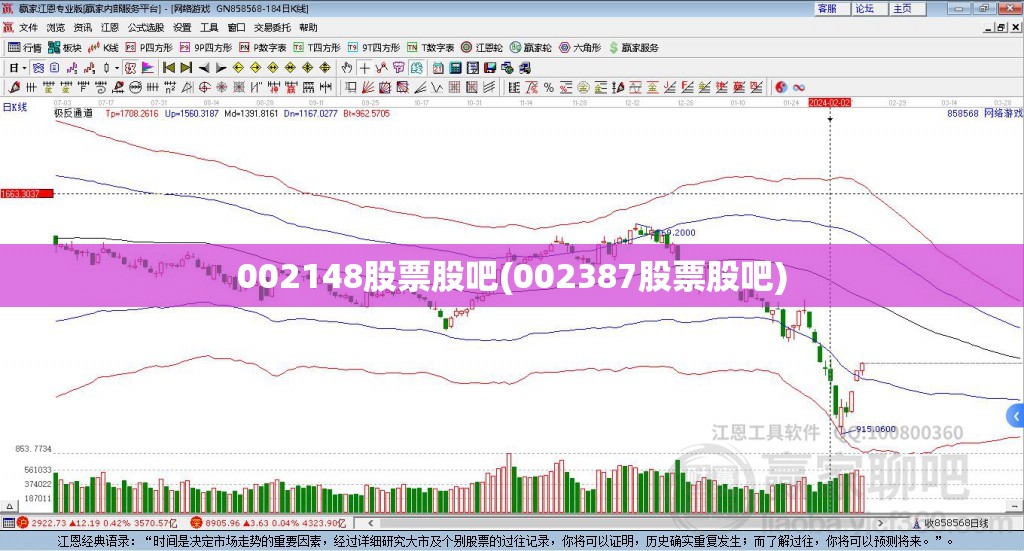The image size is (1024, 551).
Task: Open the T数字表 tool
Action: pos(430,48)
